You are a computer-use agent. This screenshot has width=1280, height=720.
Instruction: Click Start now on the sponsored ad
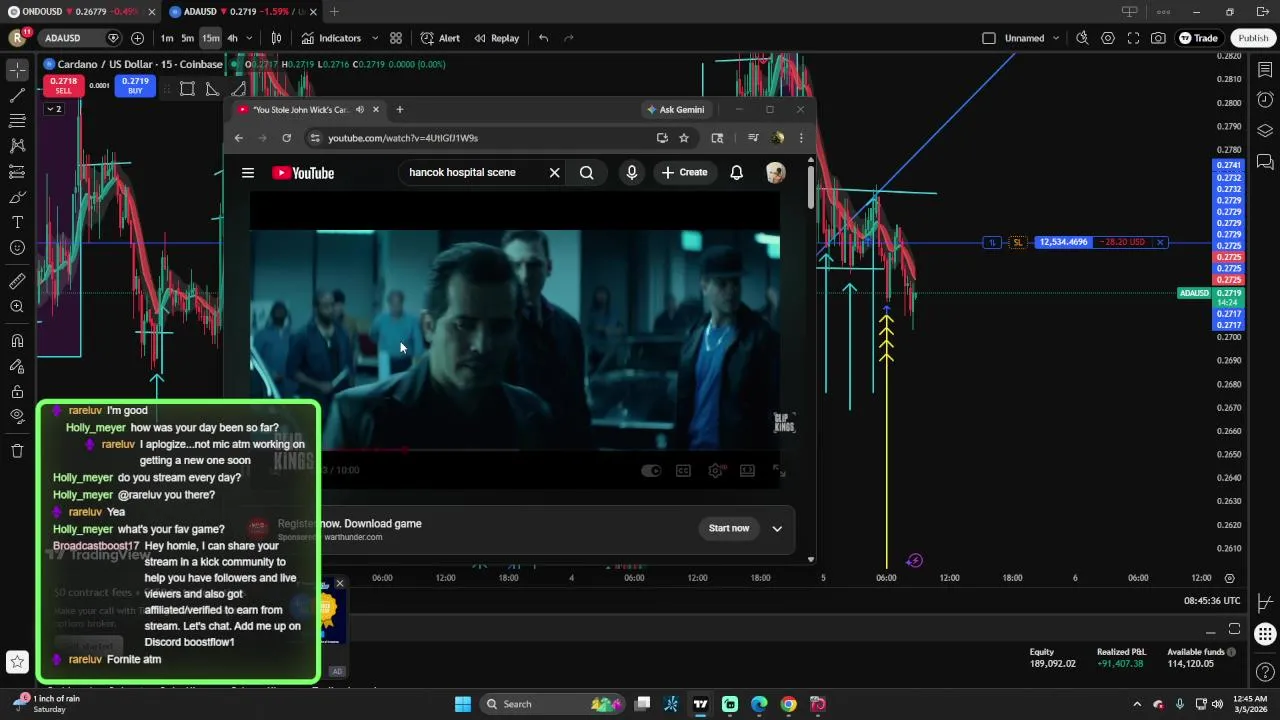pyautogui.click(x=729, y=528)
